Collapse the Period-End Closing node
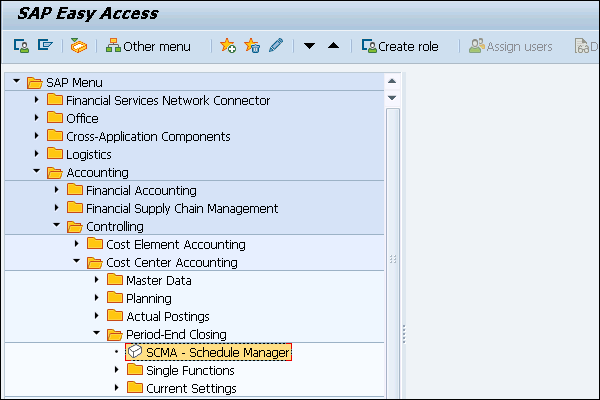 (98, 334)
